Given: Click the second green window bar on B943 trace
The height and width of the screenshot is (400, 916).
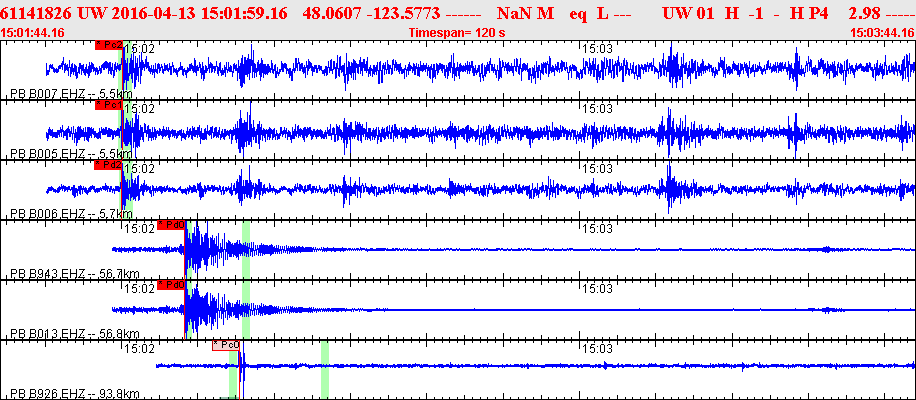Looking at the screenshot, I should pyautogui.click(x=246, y=250).
